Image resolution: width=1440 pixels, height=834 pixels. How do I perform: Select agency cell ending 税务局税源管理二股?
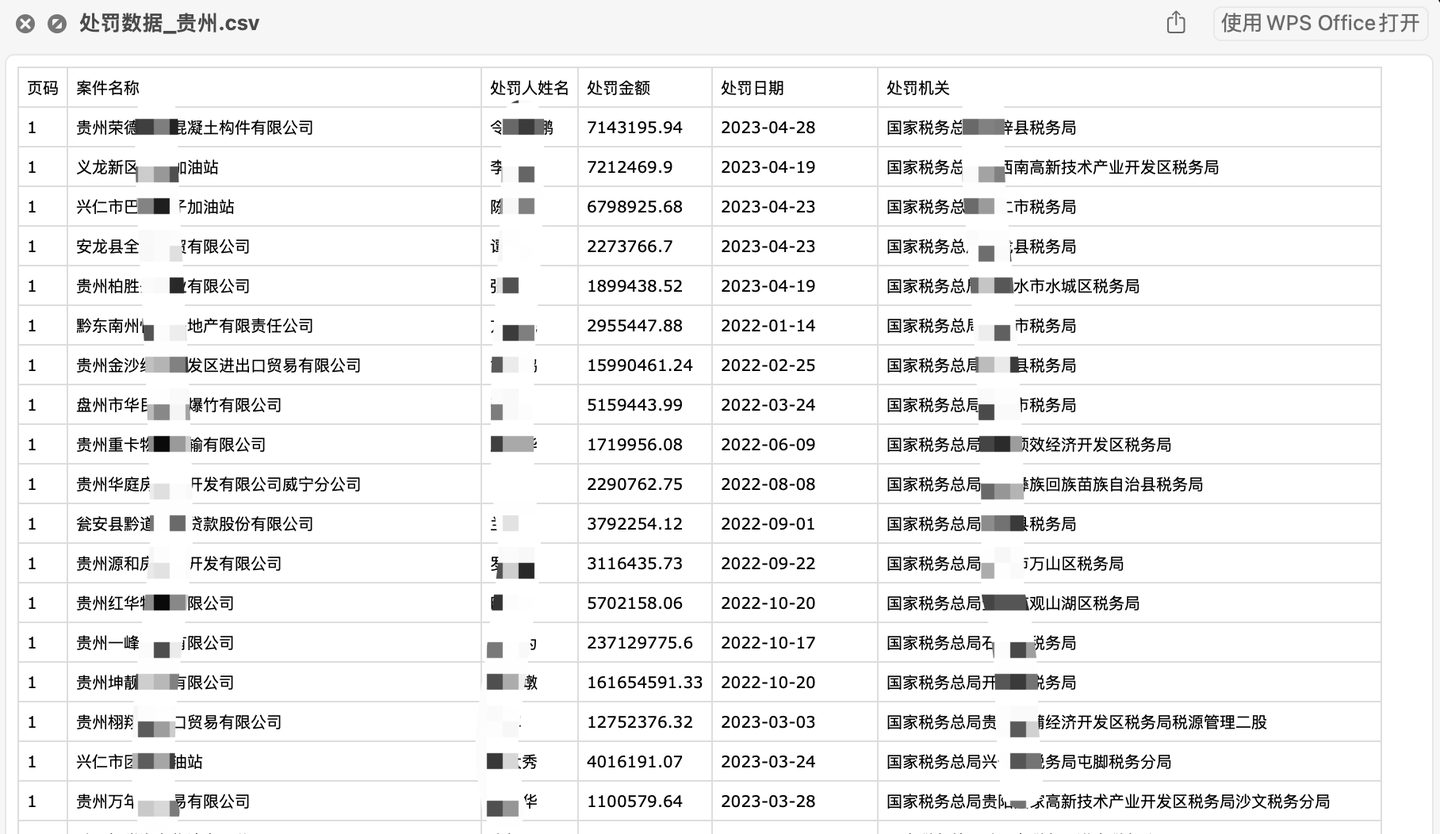click(1129, 722)
